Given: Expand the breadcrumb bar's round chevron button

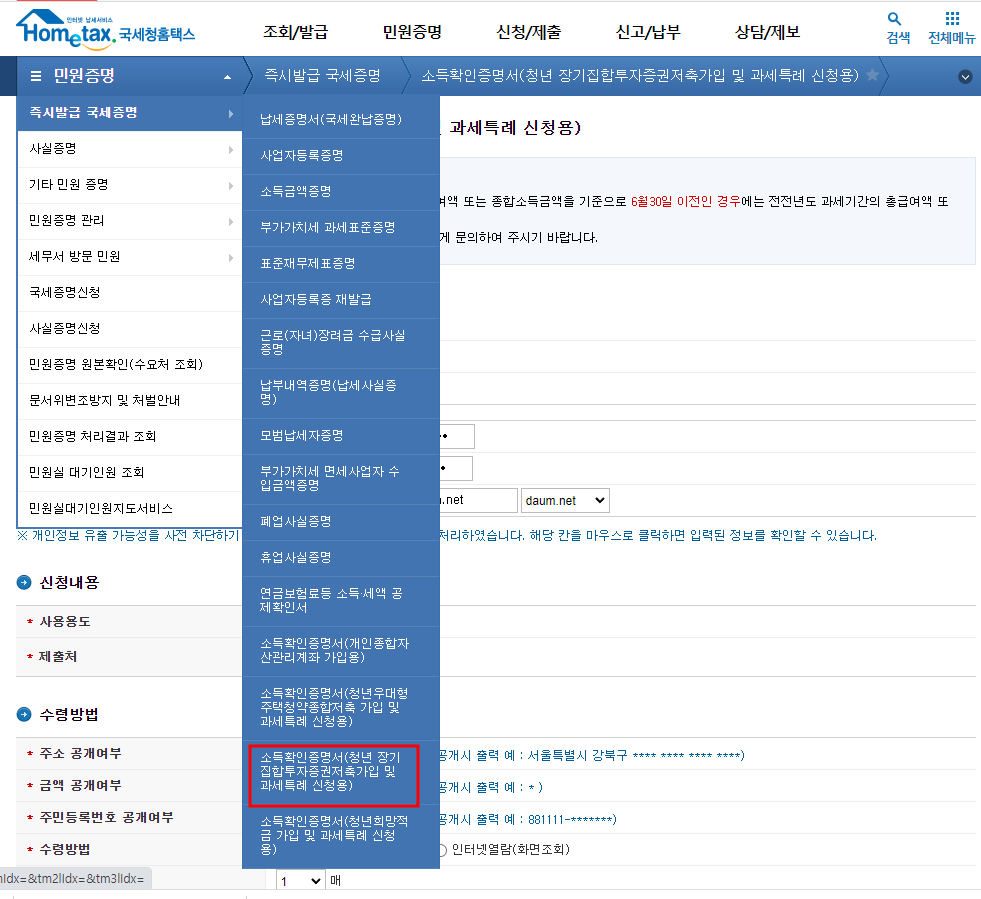Looking at the screenshot, I should pyautogui.click(x=965, y=77).
